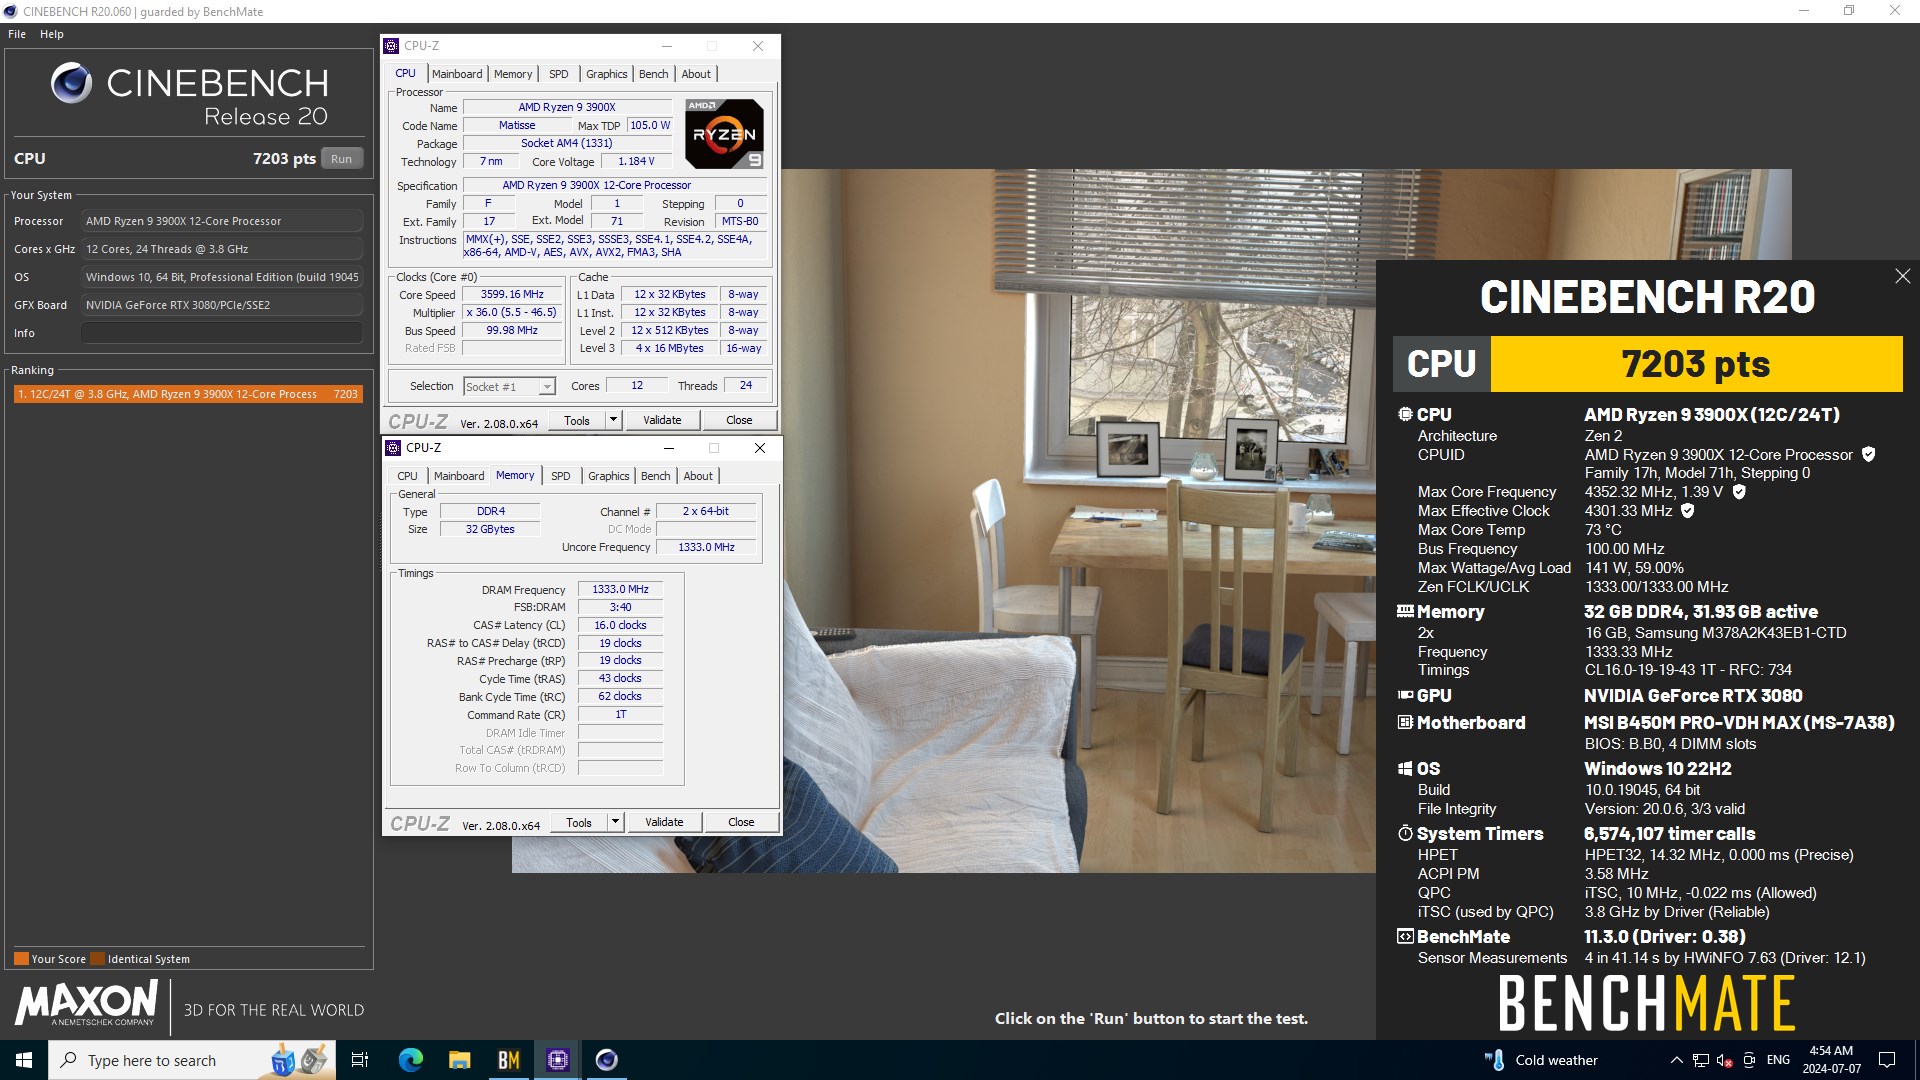This screenshot has height=1080, width=1920.
Task: Click the System Timers clock icon
Action: [x=1405, y=833]
